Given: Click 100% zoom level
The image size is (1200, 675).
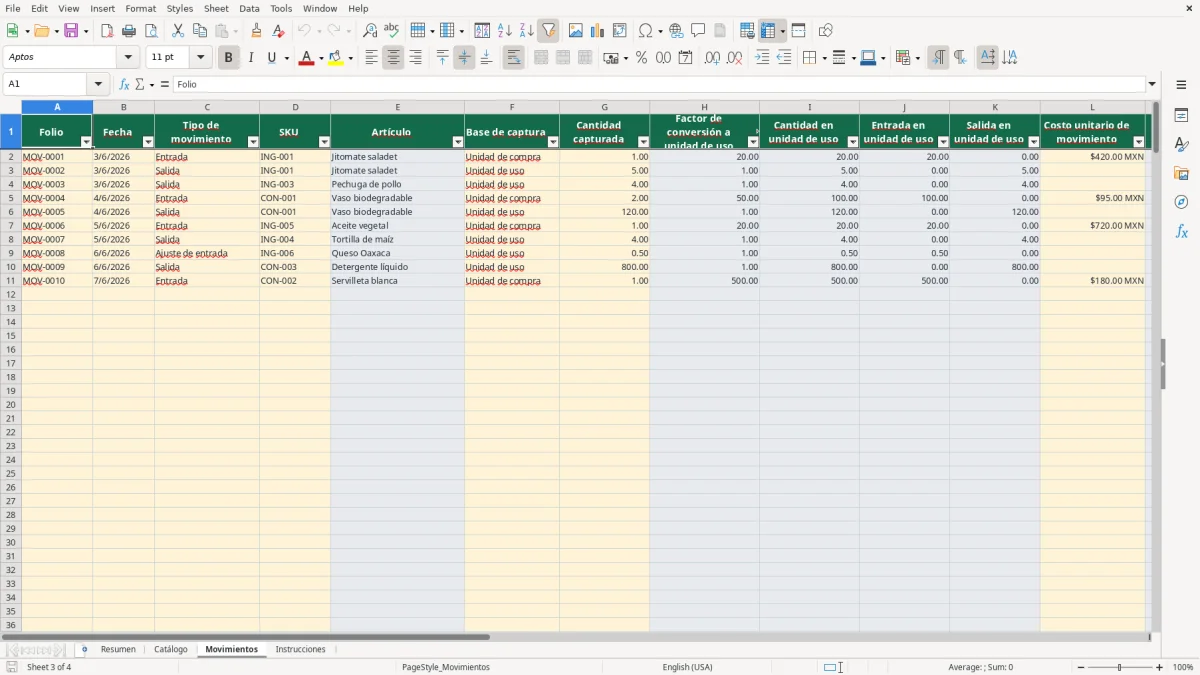Looking at the screenshot, I should pyautogui.click(x=1183, y=667).
